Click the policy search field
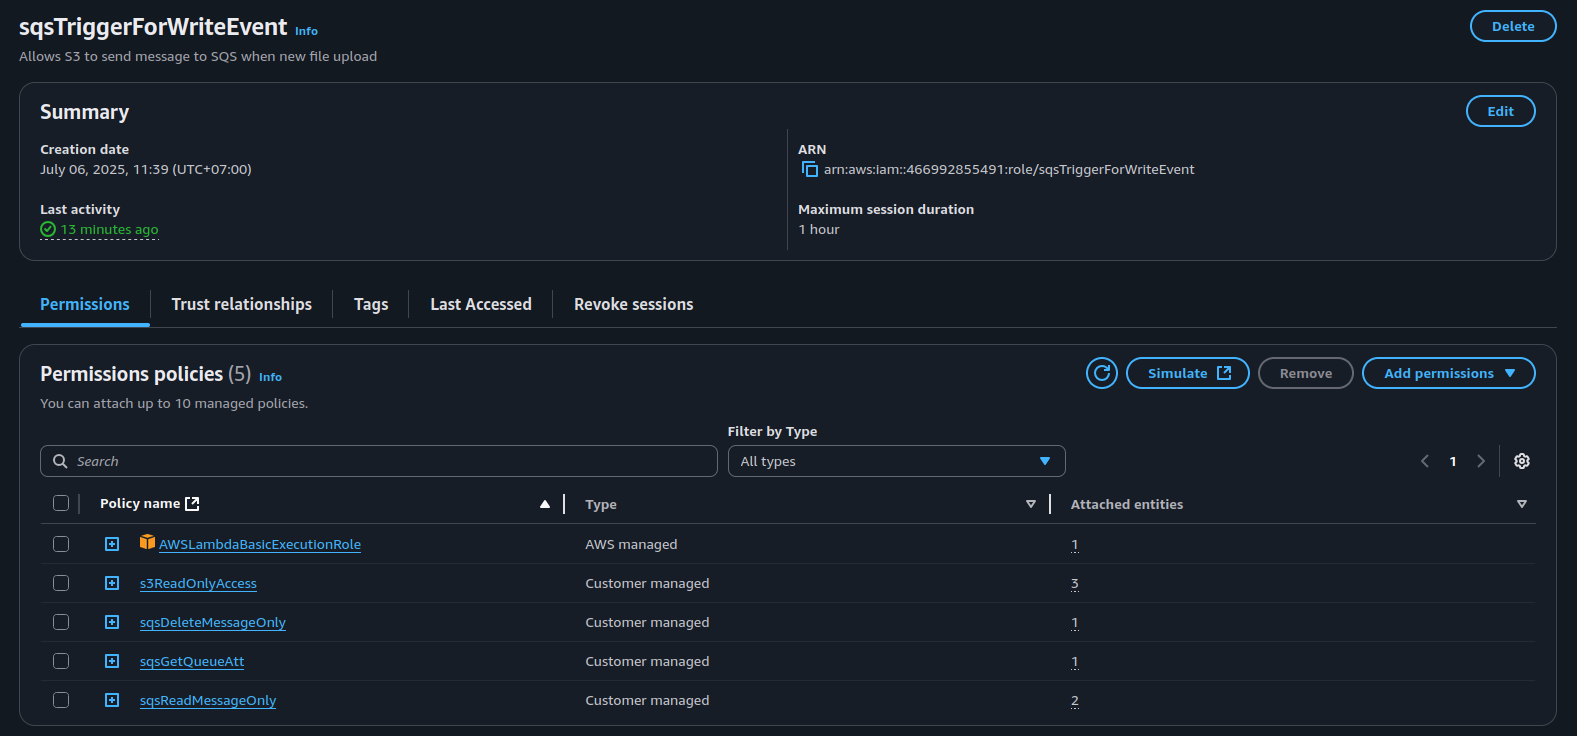1577x736 pixels. coord(379,461)
